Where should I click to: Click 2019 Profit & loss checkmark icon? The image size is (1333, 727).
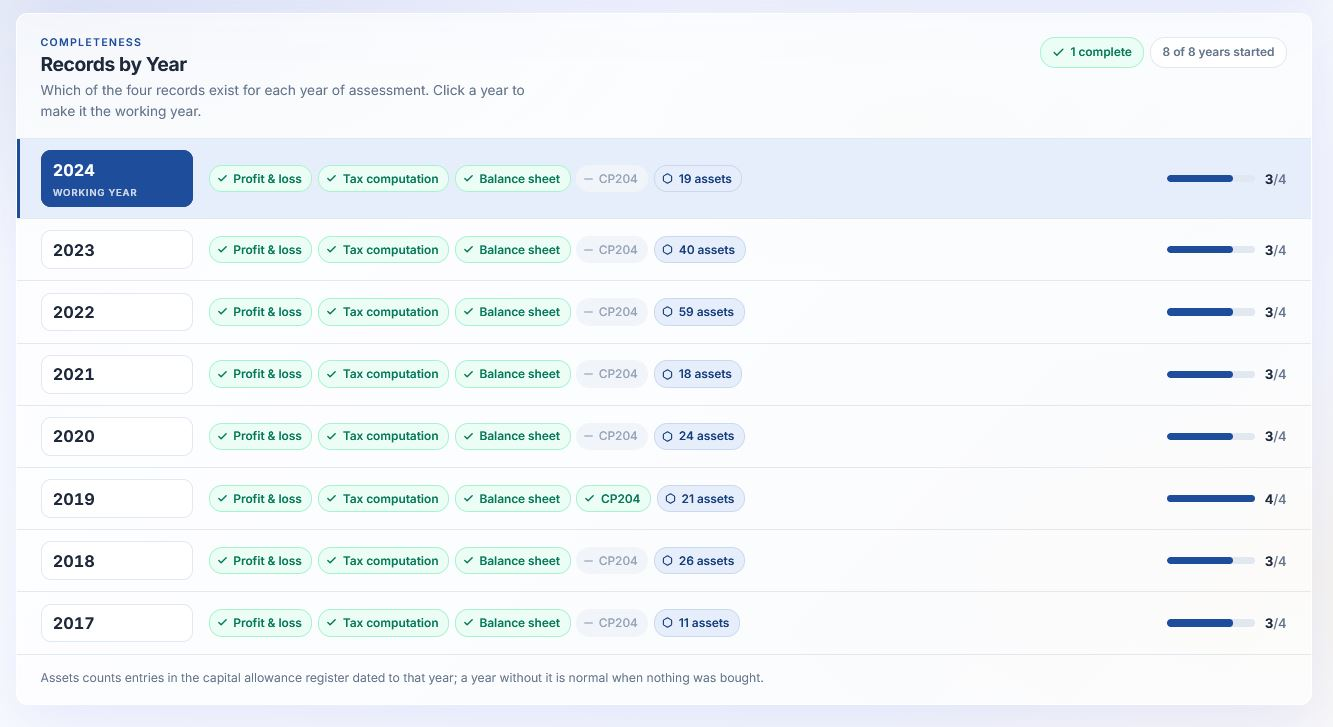[222, 499]
